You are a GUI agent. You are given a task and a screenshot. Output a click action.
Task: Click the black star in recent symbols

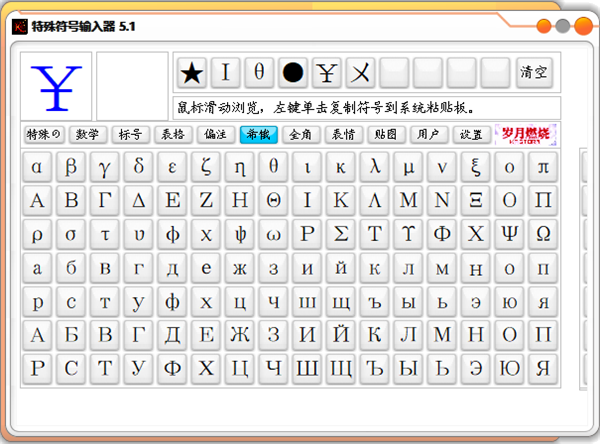click(x=193, y=72)
